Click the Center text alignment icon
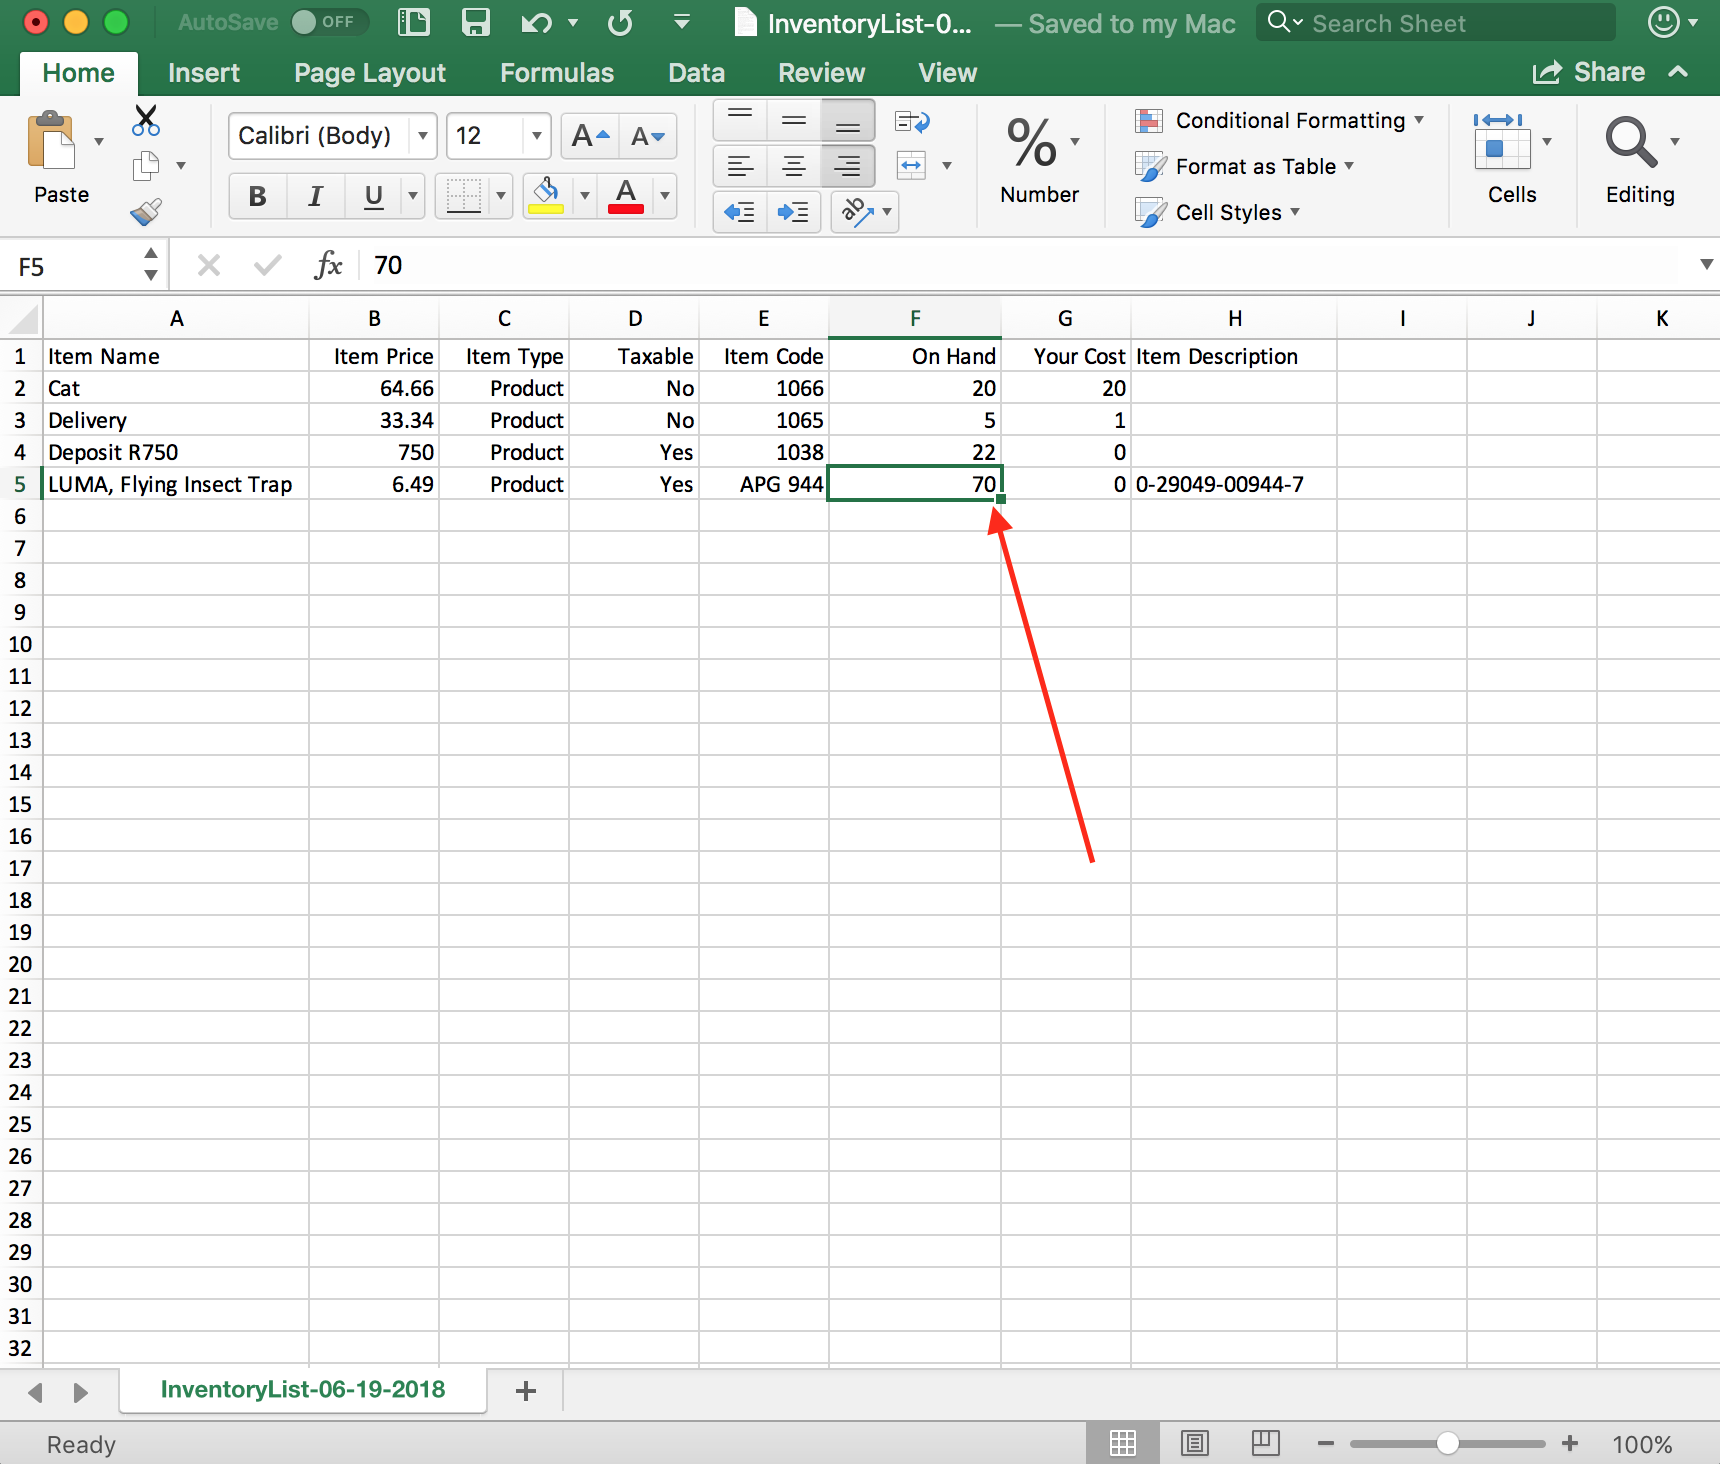The width and height of the screenshot is (1720, 1464). 794,166
